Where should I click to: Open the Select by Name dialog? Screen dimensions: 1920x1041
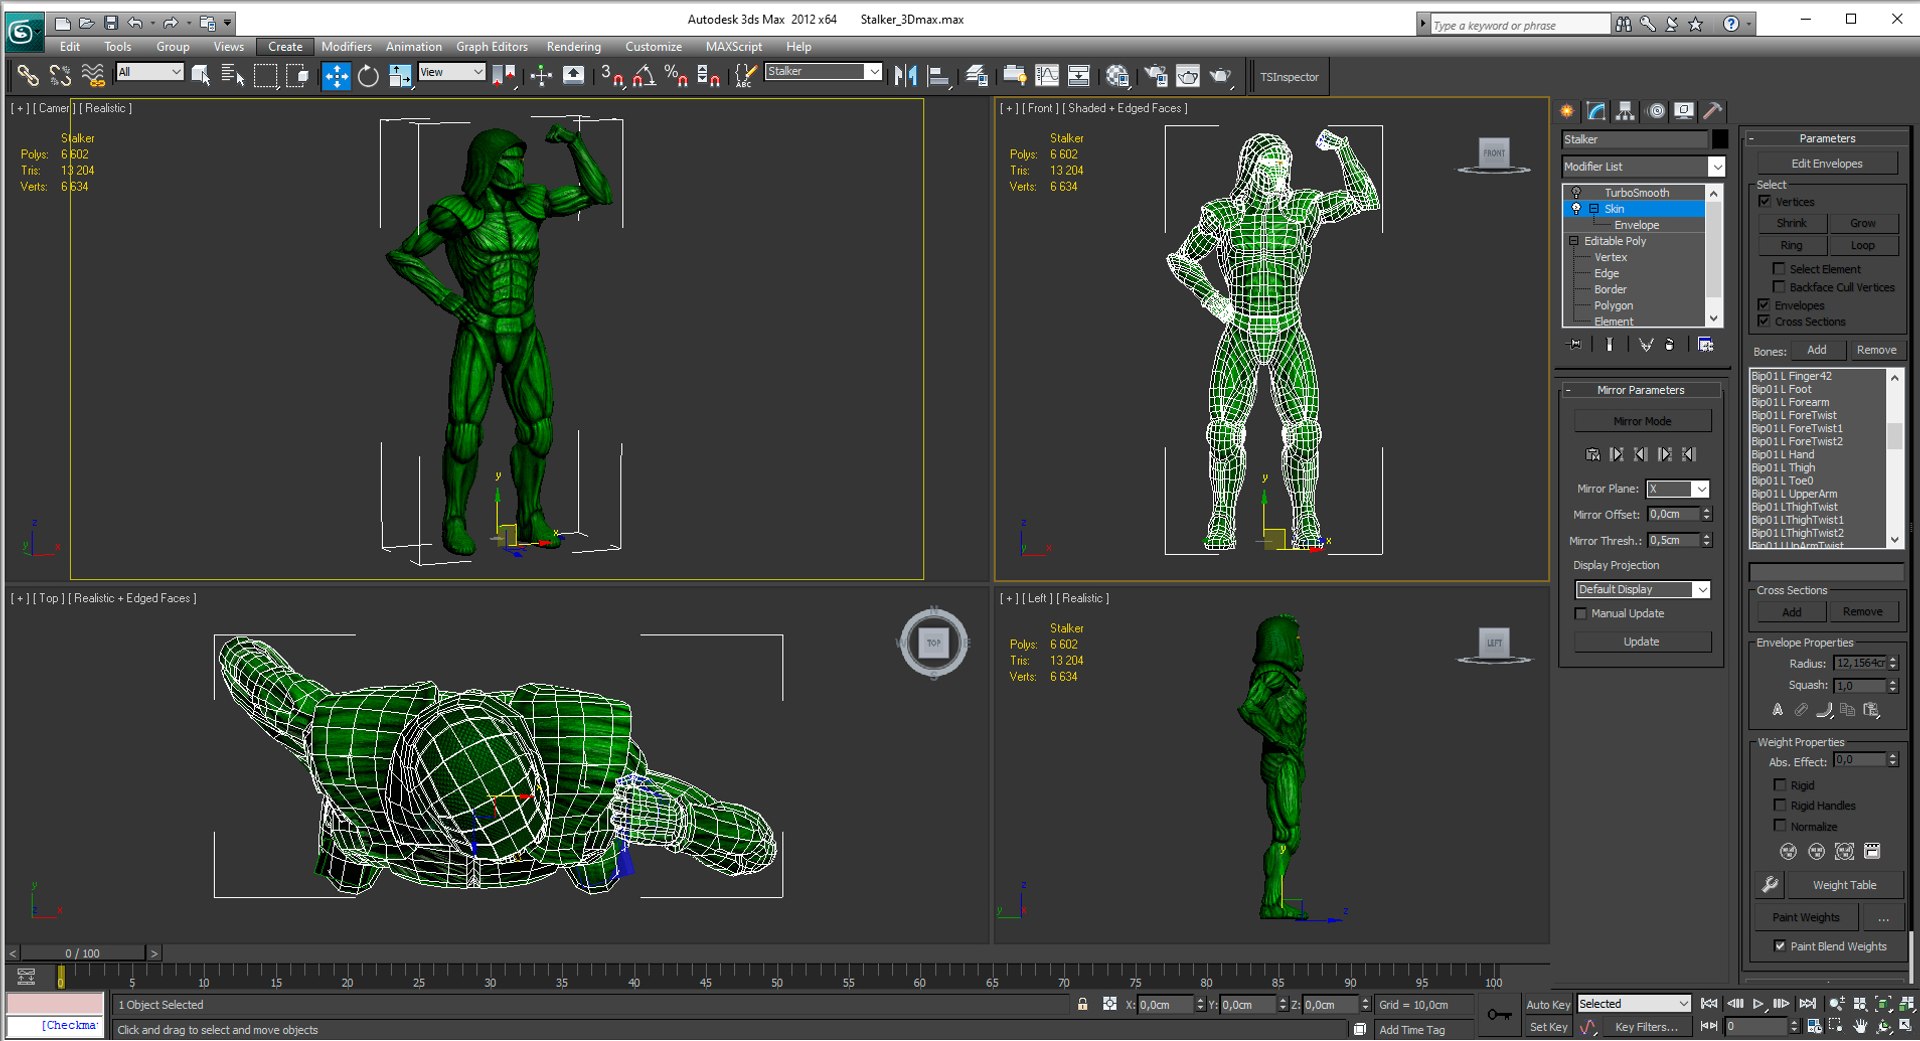[x=232, y=76]
